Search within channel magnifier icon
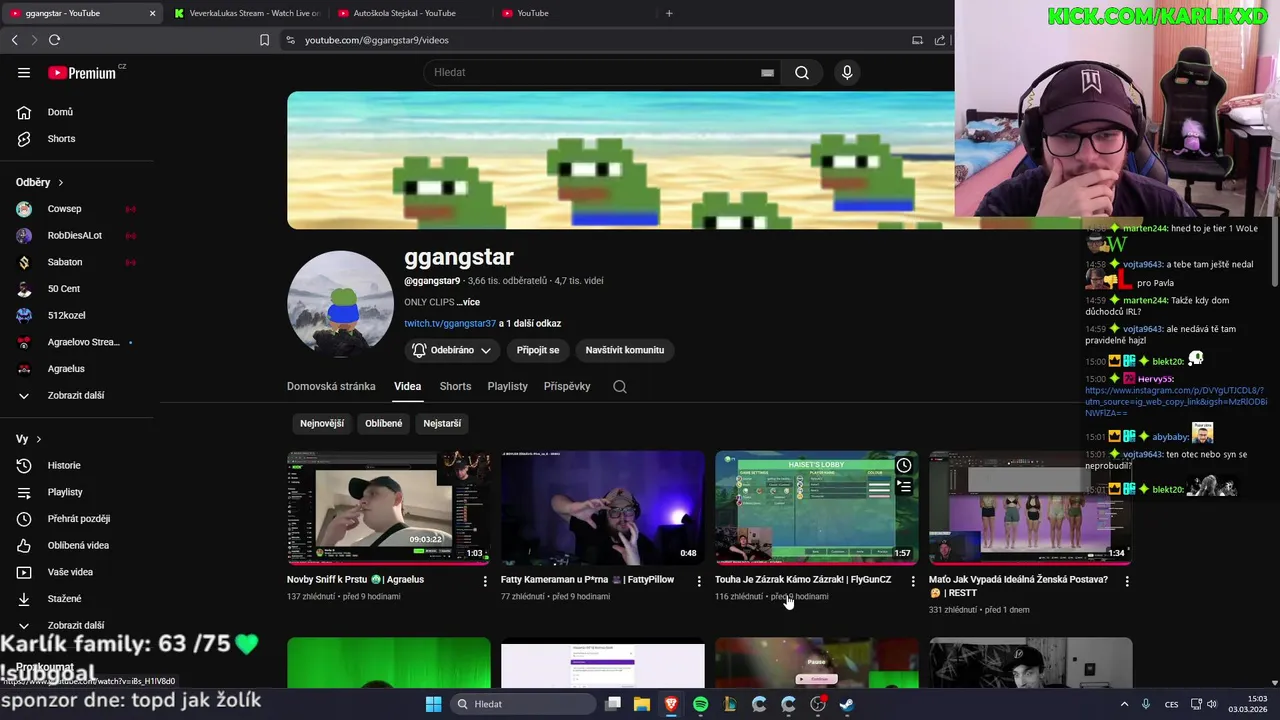The image size is (1280, 720). coord(620,387)
